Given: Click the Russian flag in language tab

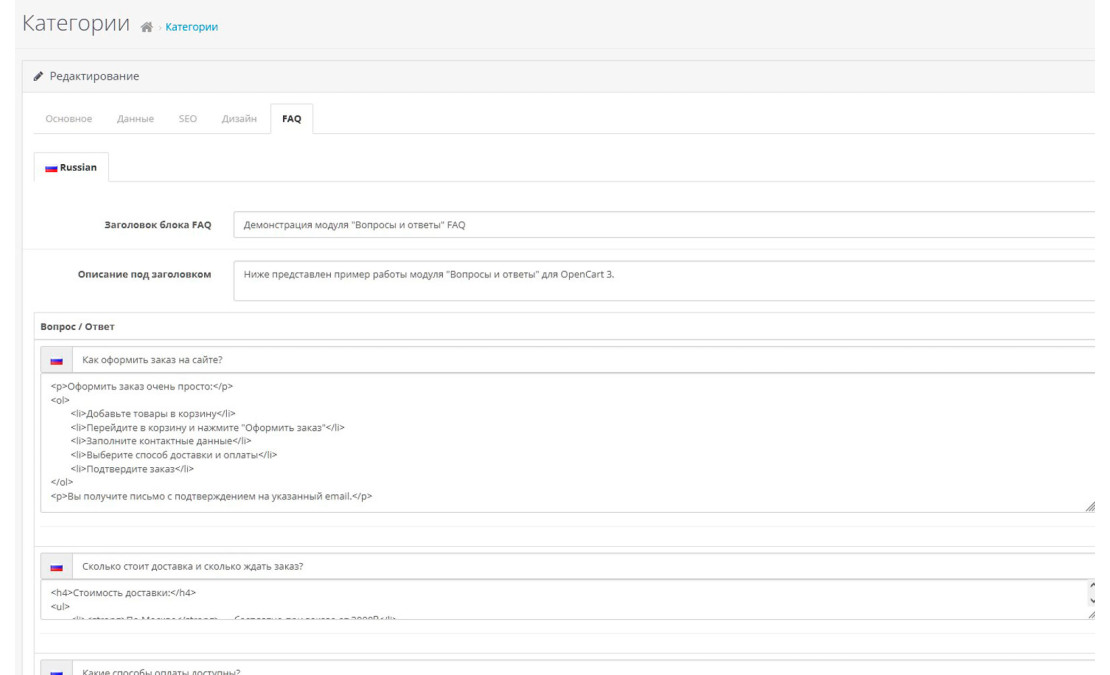Looking at the screenshot, I should 51,168.
